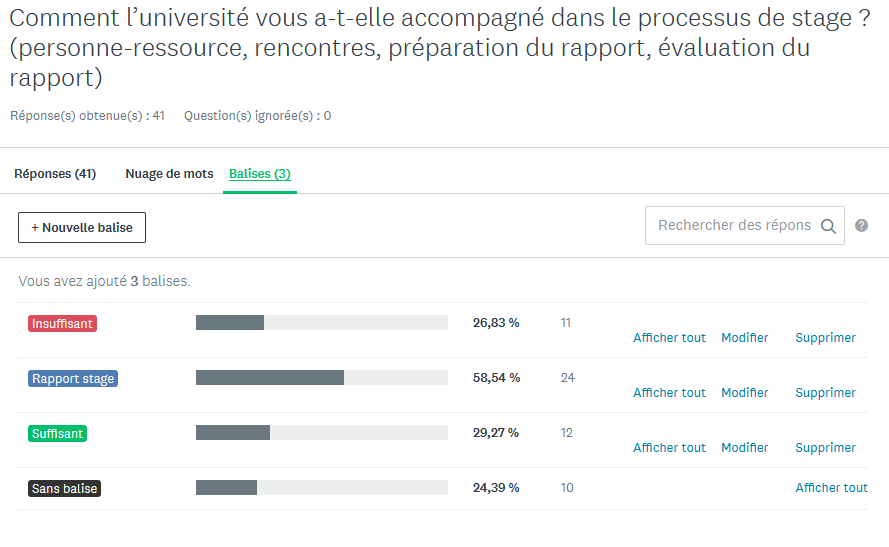Click the search magnifier icon
Screen dimensions: 889x547
(x=828, y=226)
